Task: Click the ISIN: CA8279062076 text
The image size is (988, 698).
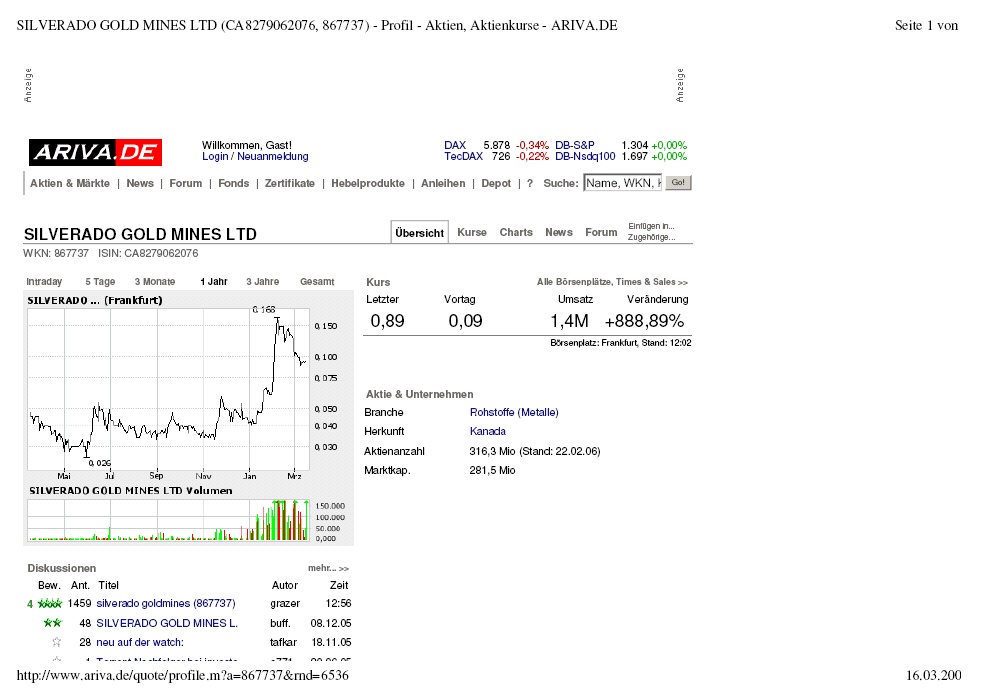Action: pyautogui.click(x=148, y=253)
